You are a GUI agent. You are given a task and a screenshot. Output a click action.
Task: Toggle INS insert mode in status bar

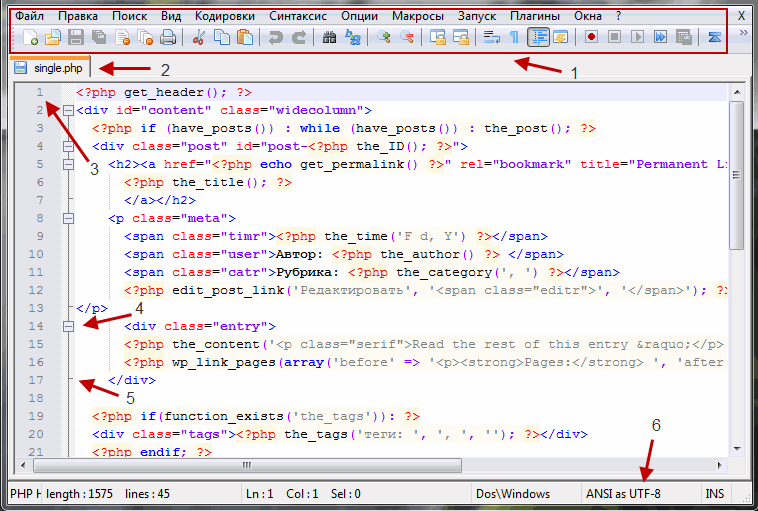click(714, 494)
